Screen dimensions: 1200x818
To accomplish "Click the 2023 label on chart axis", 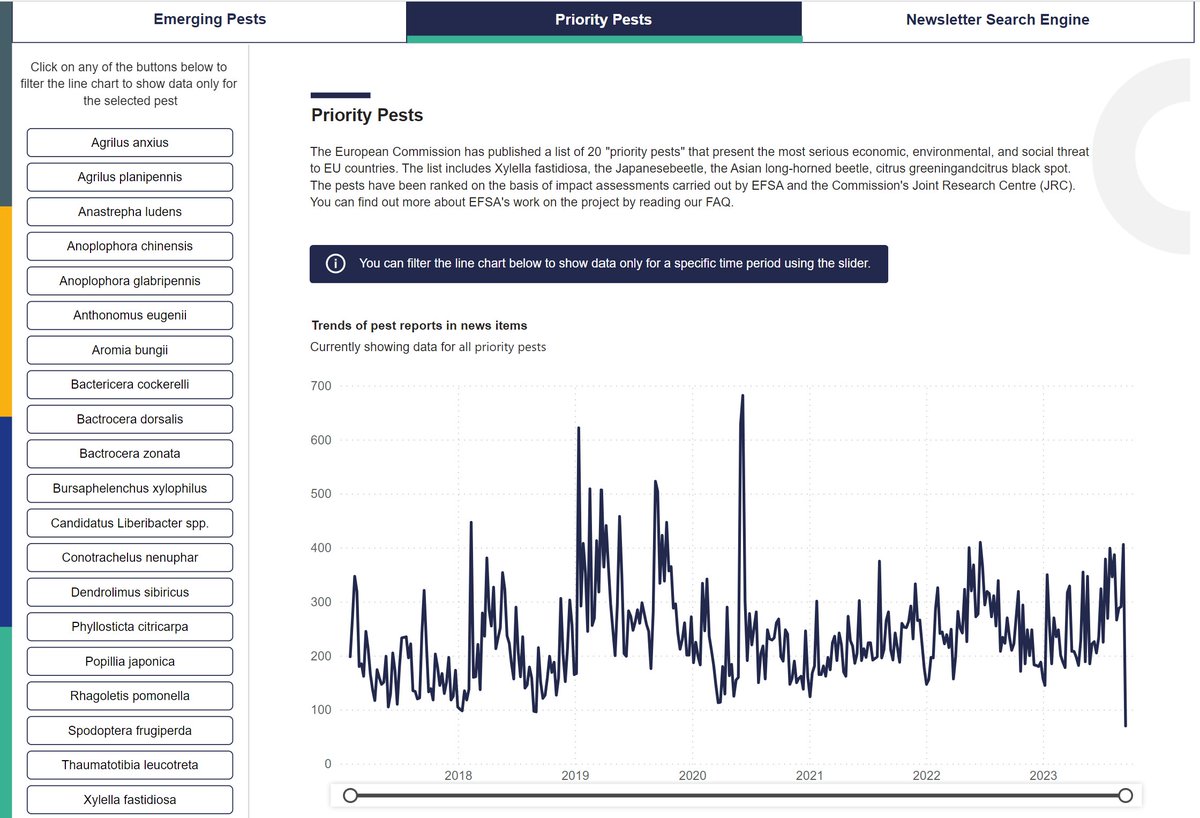I will [x=1043, y=775].
